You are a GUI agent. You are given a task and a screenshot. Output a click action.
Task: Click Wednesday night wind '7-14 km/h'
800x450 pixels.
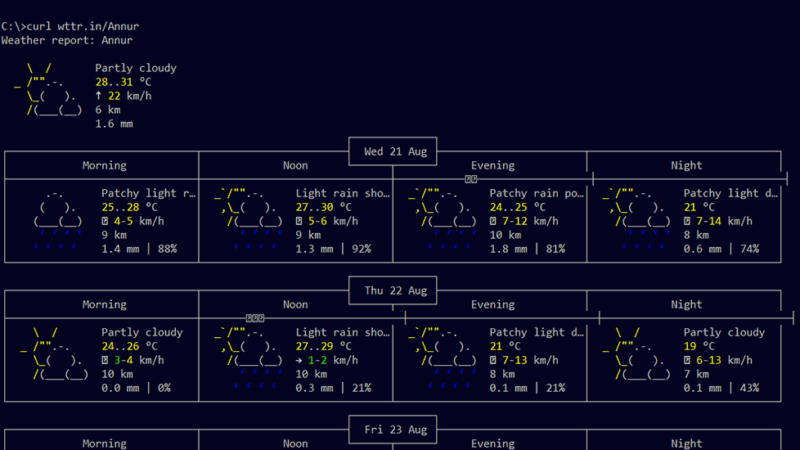(724, 221)
